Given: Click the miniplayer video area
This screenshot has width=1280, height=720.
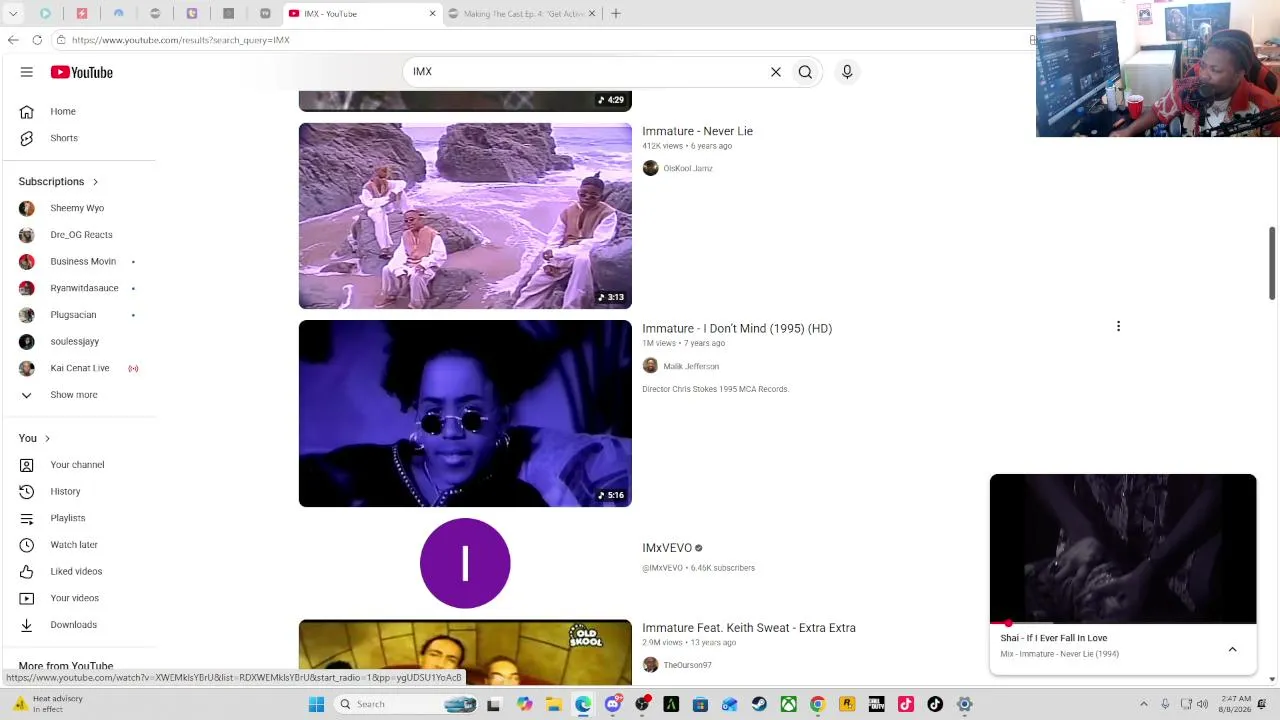Looking at the screenshot, I should point(1123,548).
